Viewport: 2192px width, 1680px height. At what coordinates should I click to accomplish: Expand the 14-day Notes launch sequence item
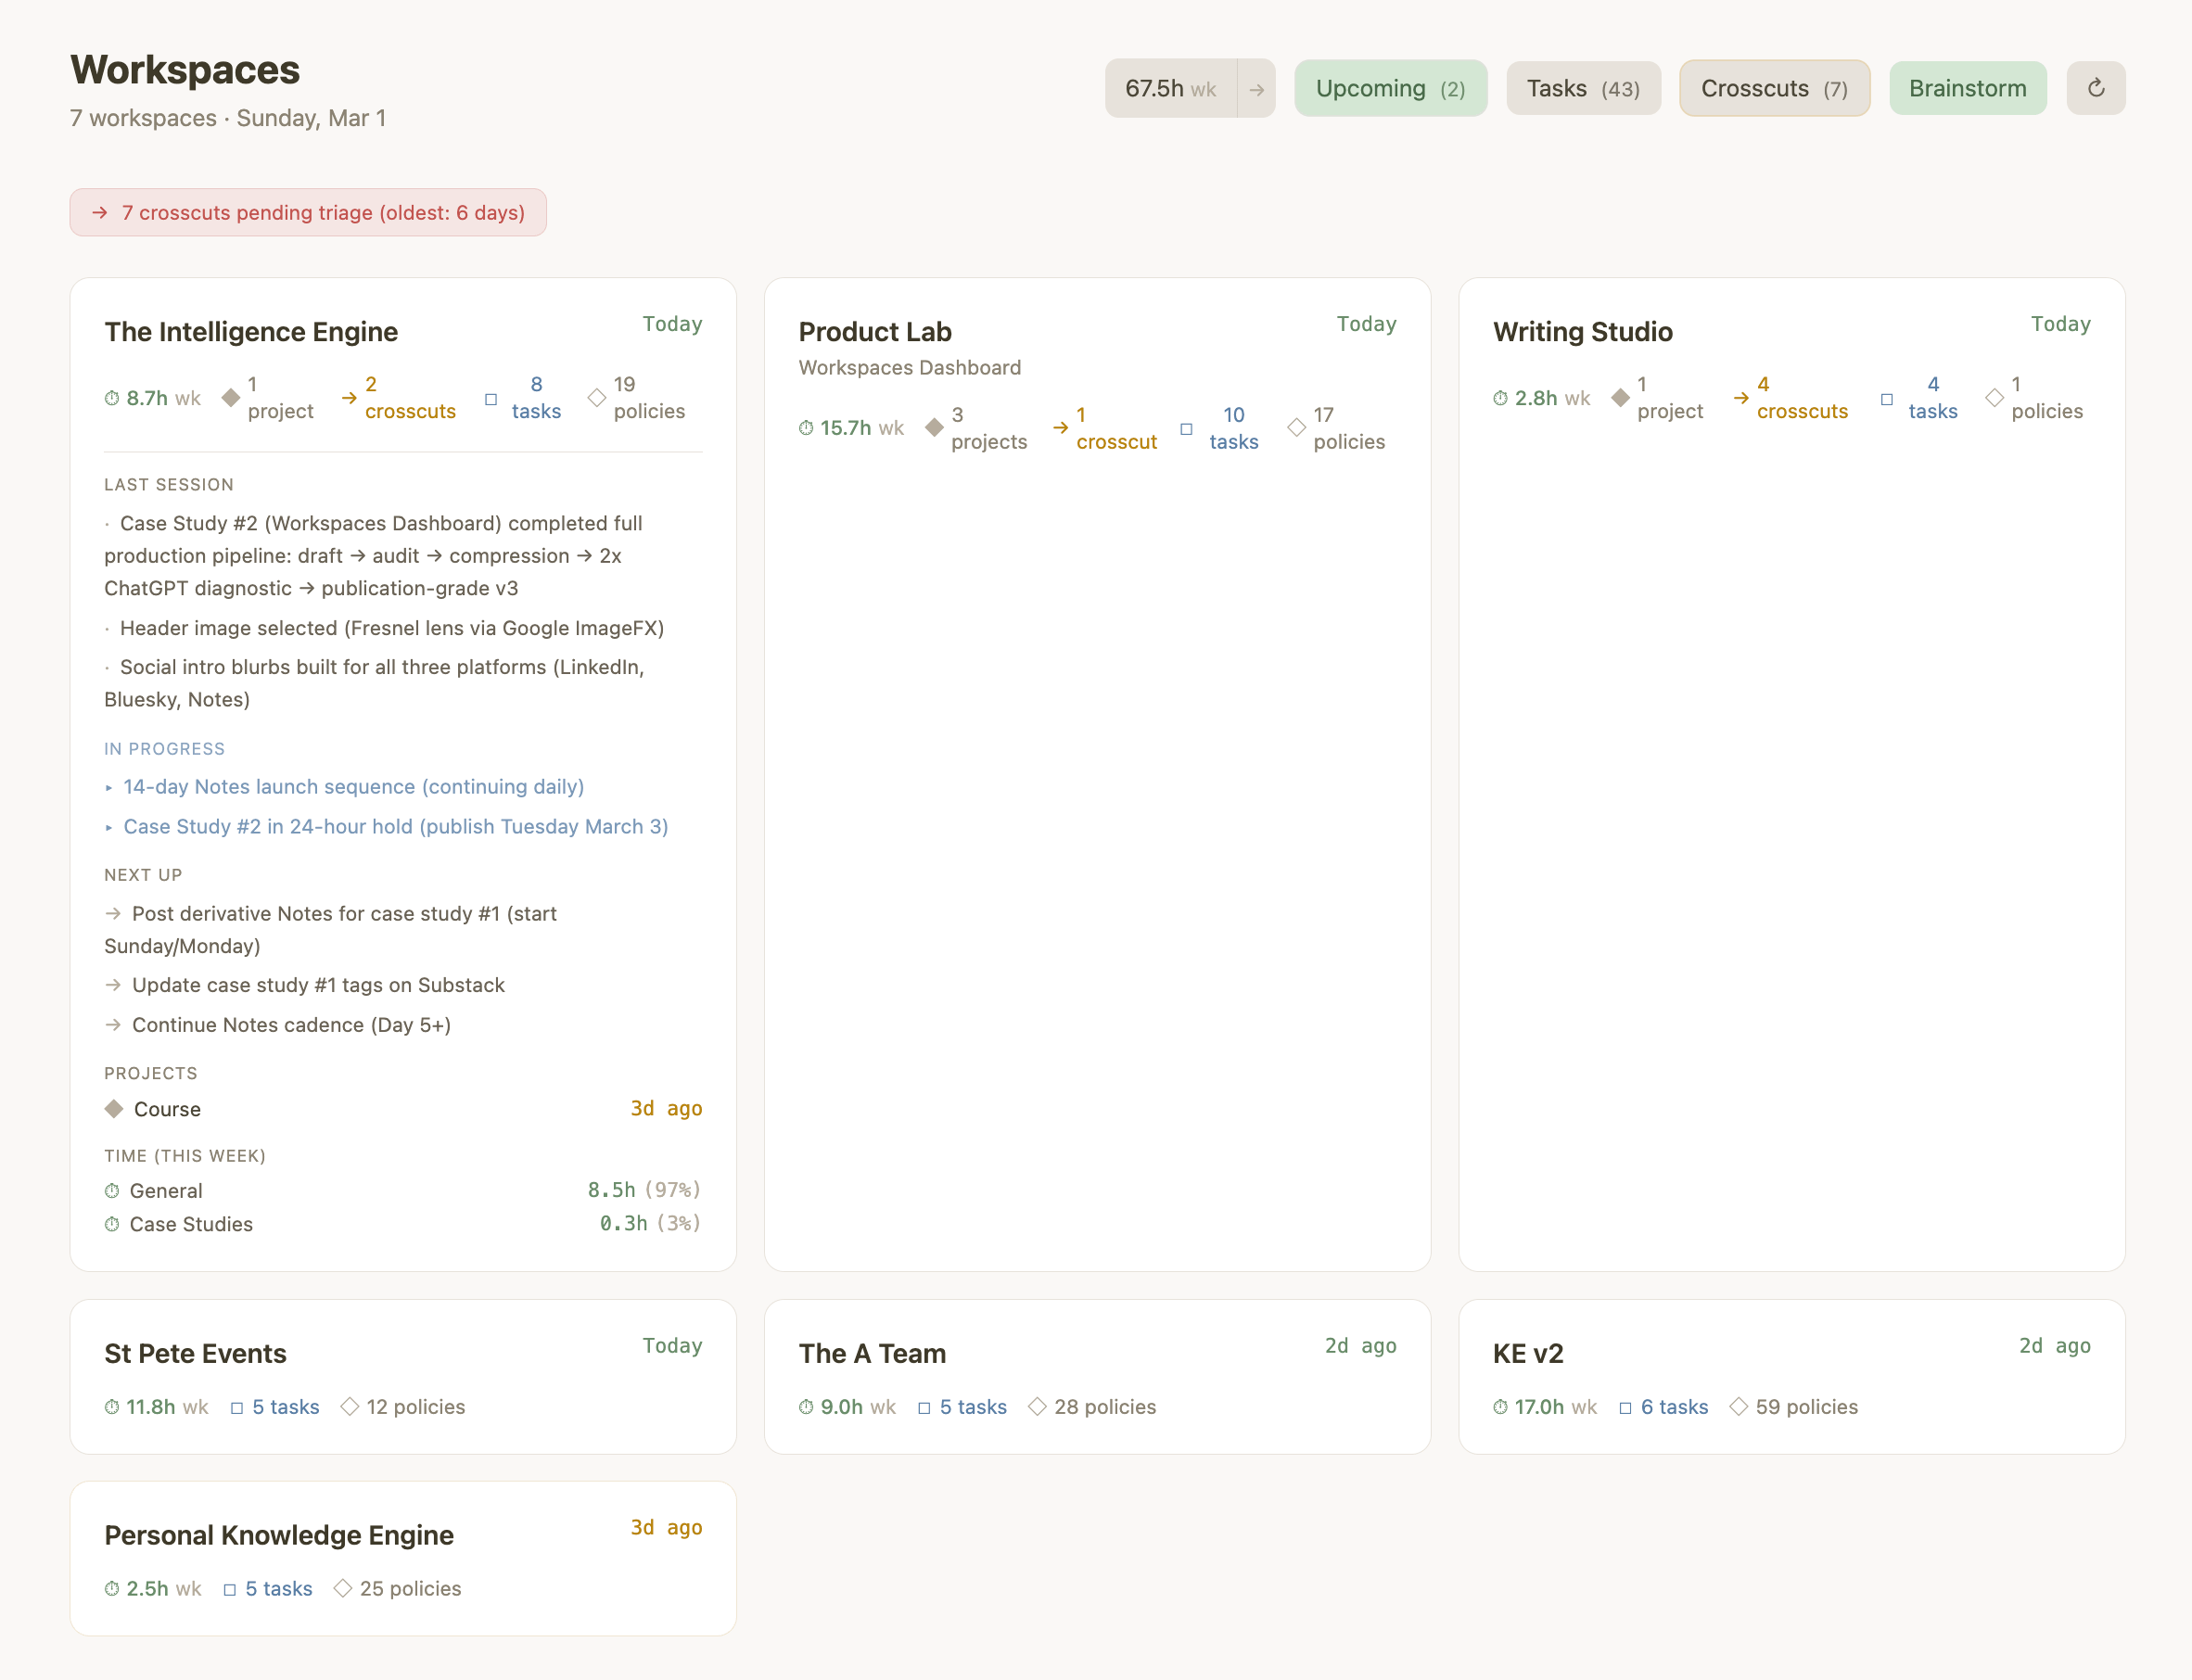click(353, 787)
